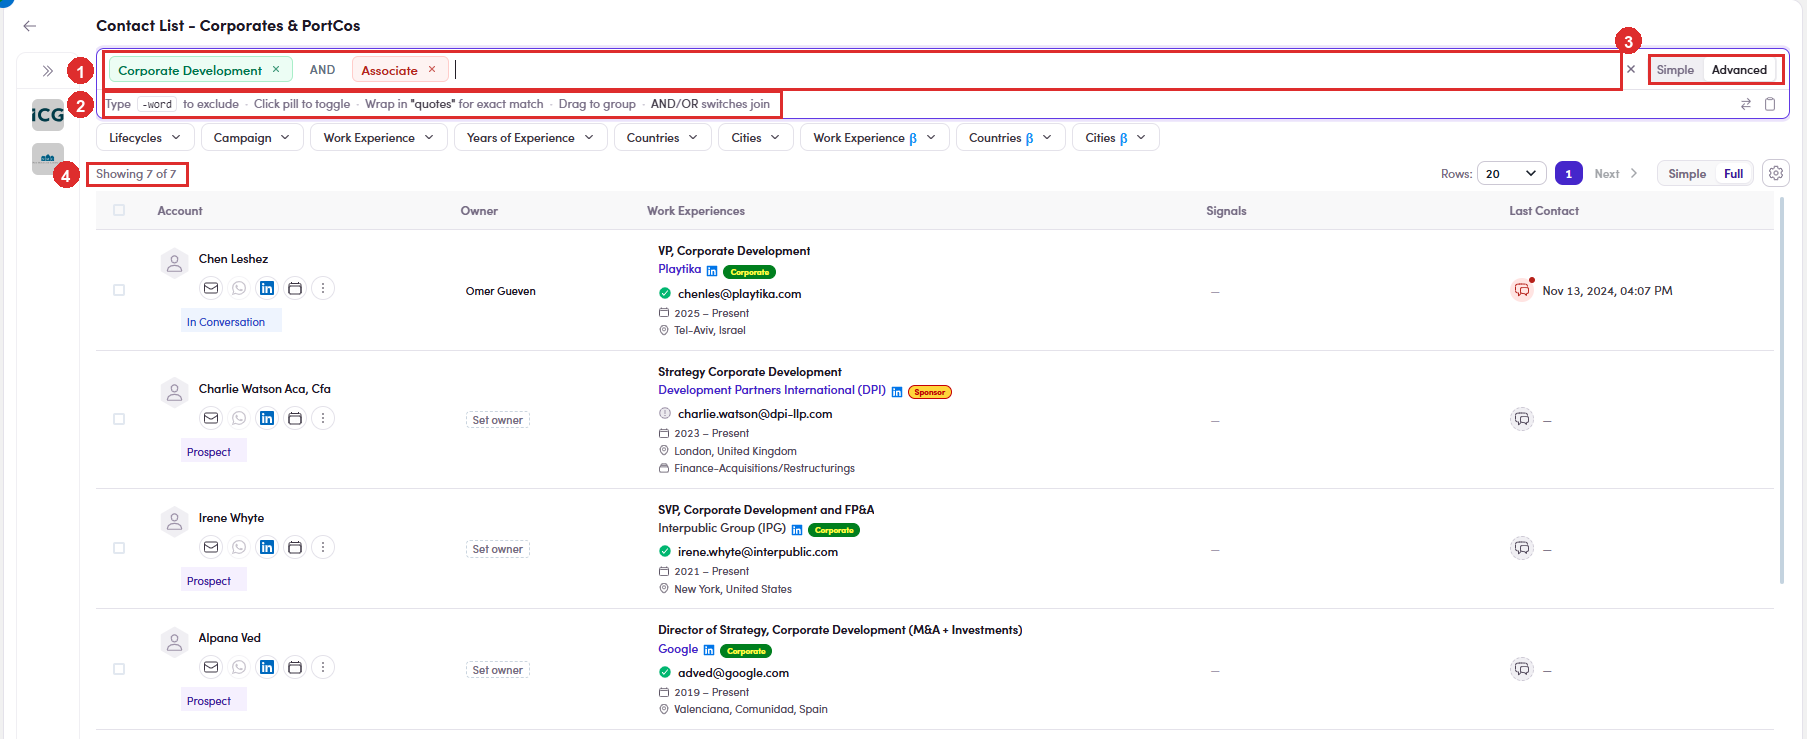Open calendar icon for Alpana Ved
The image size is (1807, 739).
point(295,667)
